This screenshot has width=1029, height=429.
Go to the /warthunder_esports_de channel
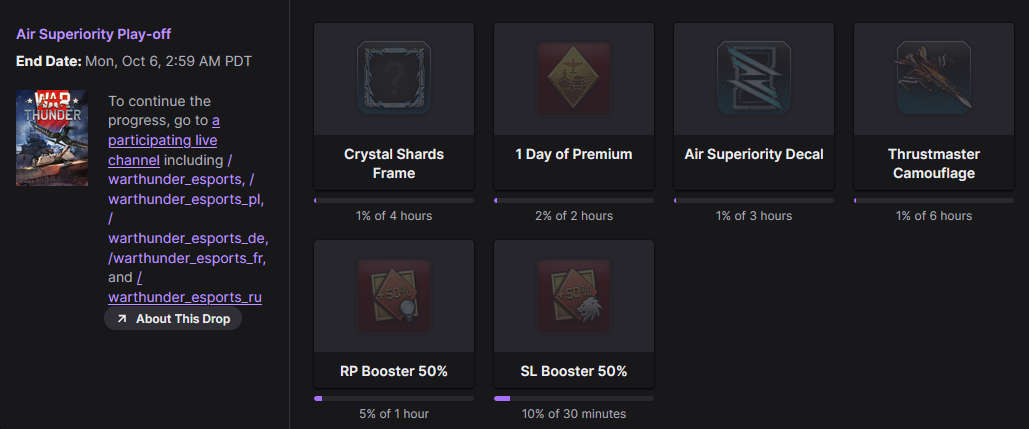pos(188,240)
